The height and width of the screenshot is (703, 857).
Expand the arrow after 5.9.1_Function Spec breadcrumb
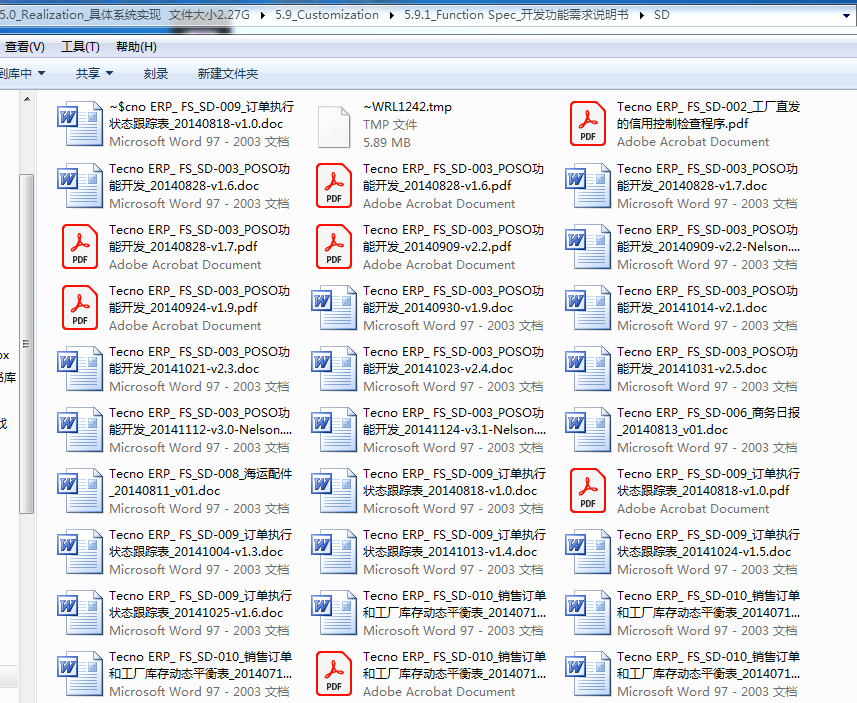click(x=642, y=15)
